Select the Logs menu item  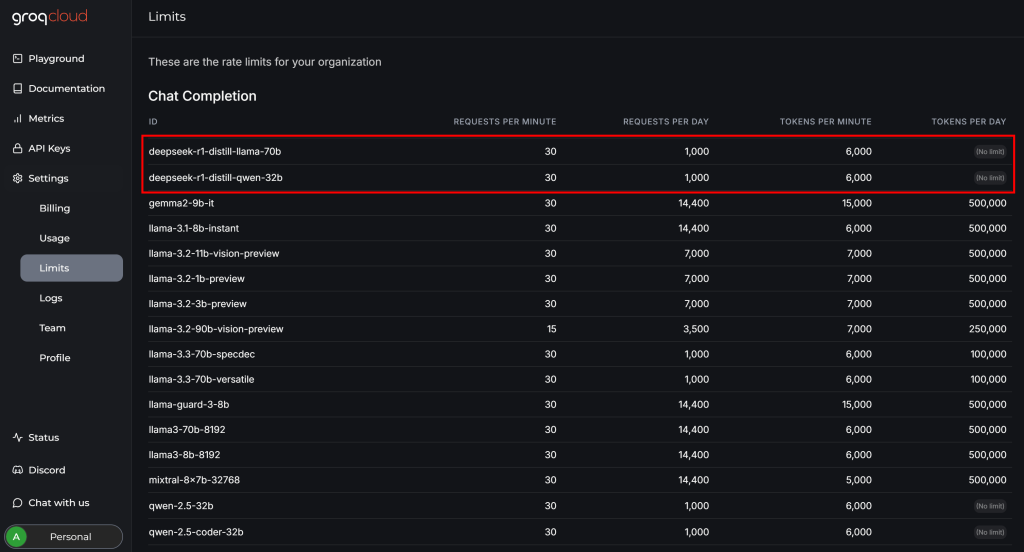tap(51, 298)
